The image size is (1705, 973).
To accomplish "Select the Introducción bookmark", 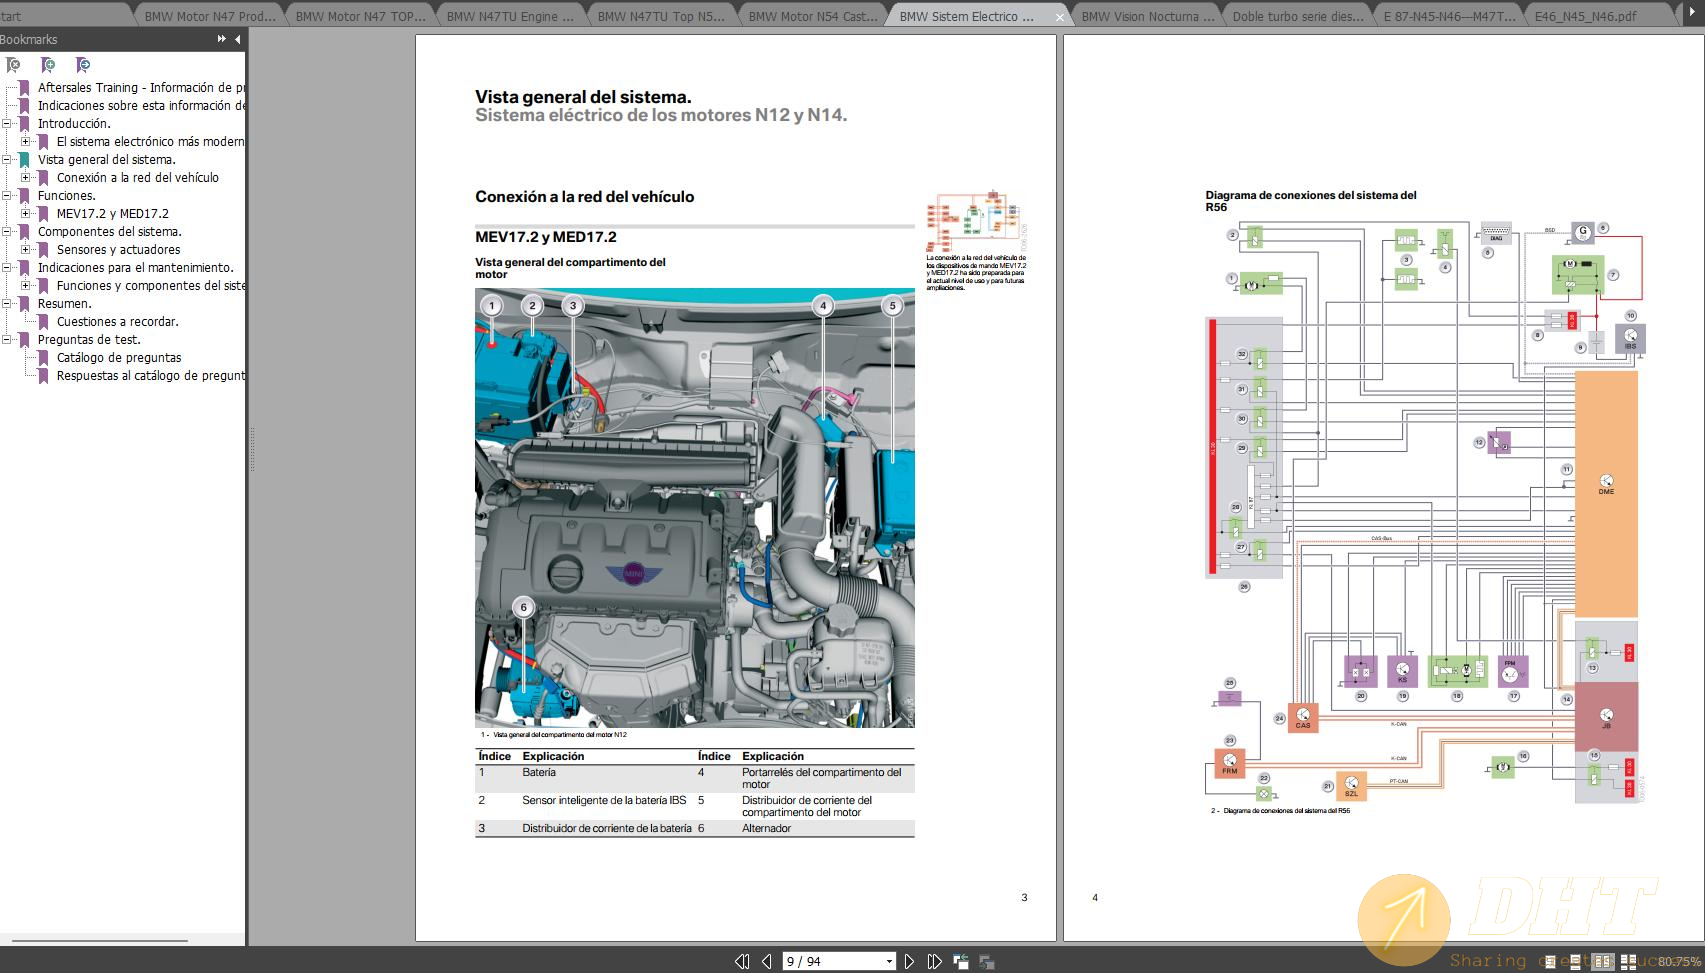I will tap(74, 124).
